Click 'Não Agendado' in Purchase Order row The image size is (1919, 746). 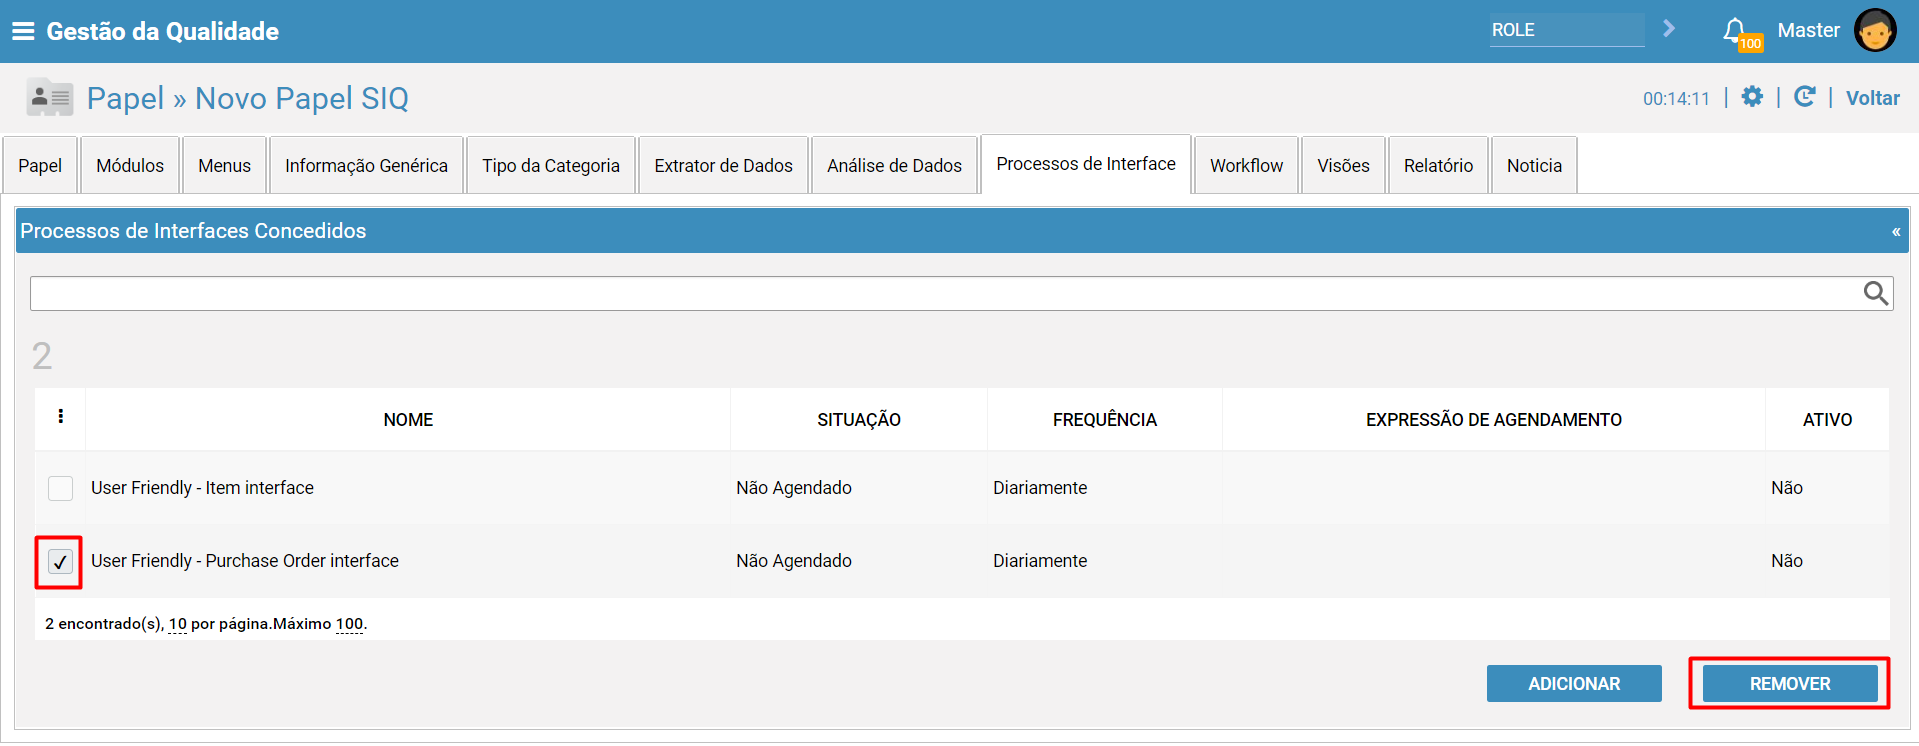click(794, 561)
